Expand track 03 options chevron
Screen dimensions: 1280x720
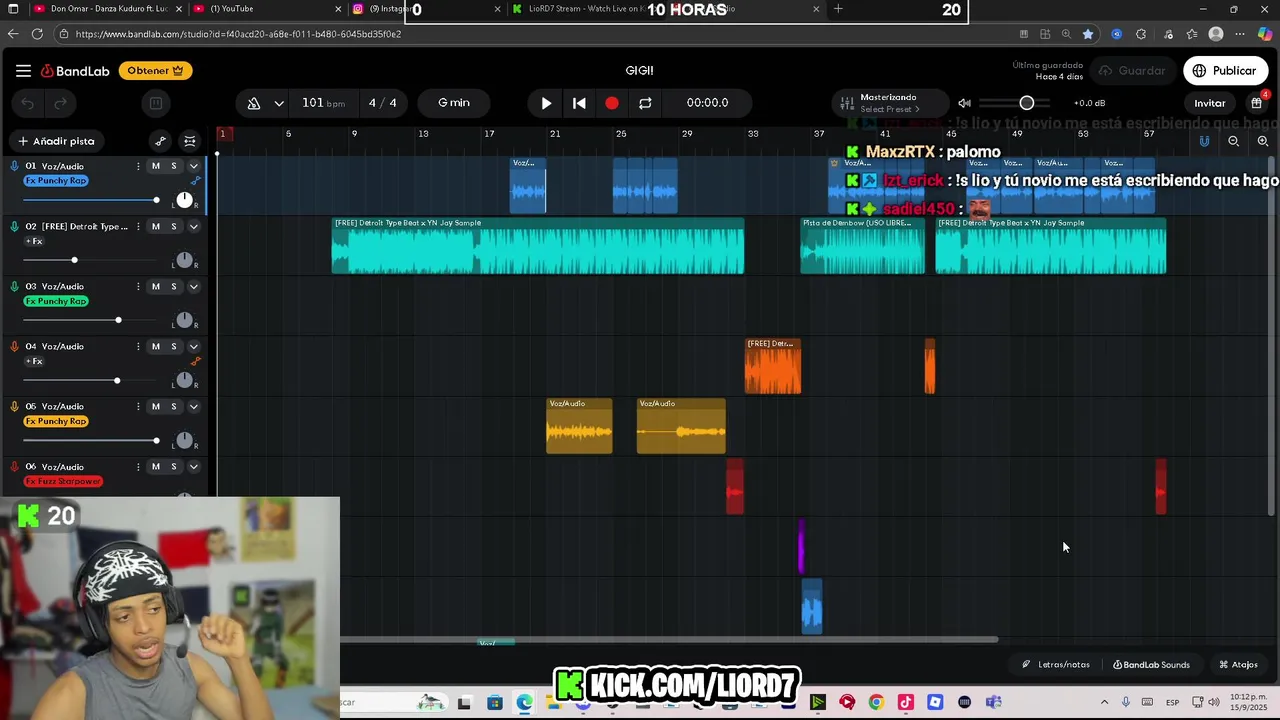[x=193, y=286]
